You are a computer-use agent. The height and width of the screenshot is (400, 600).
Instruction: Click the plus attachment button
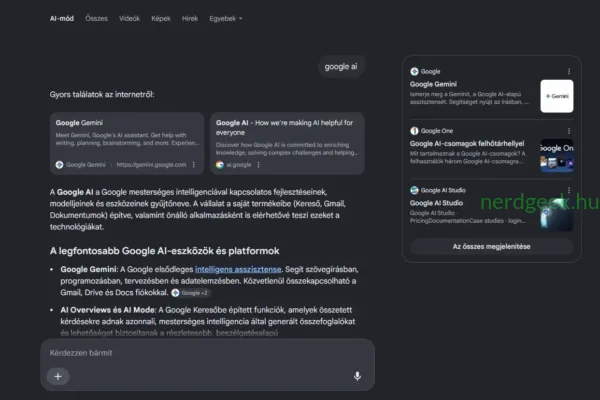58,376
